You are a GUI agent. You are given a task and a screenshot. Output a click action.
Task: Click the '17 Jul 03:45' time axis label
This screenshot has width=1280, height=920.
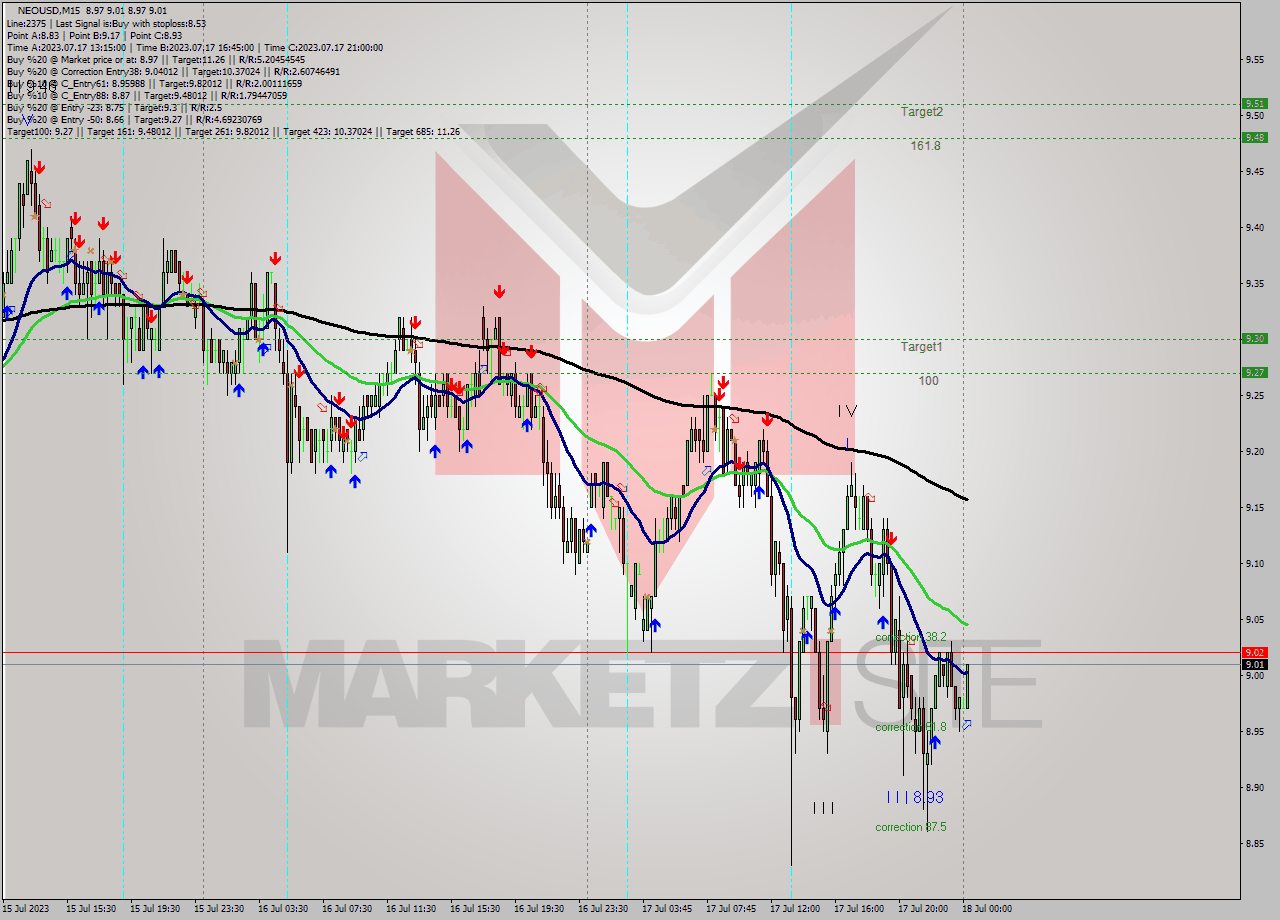(668, 909)
